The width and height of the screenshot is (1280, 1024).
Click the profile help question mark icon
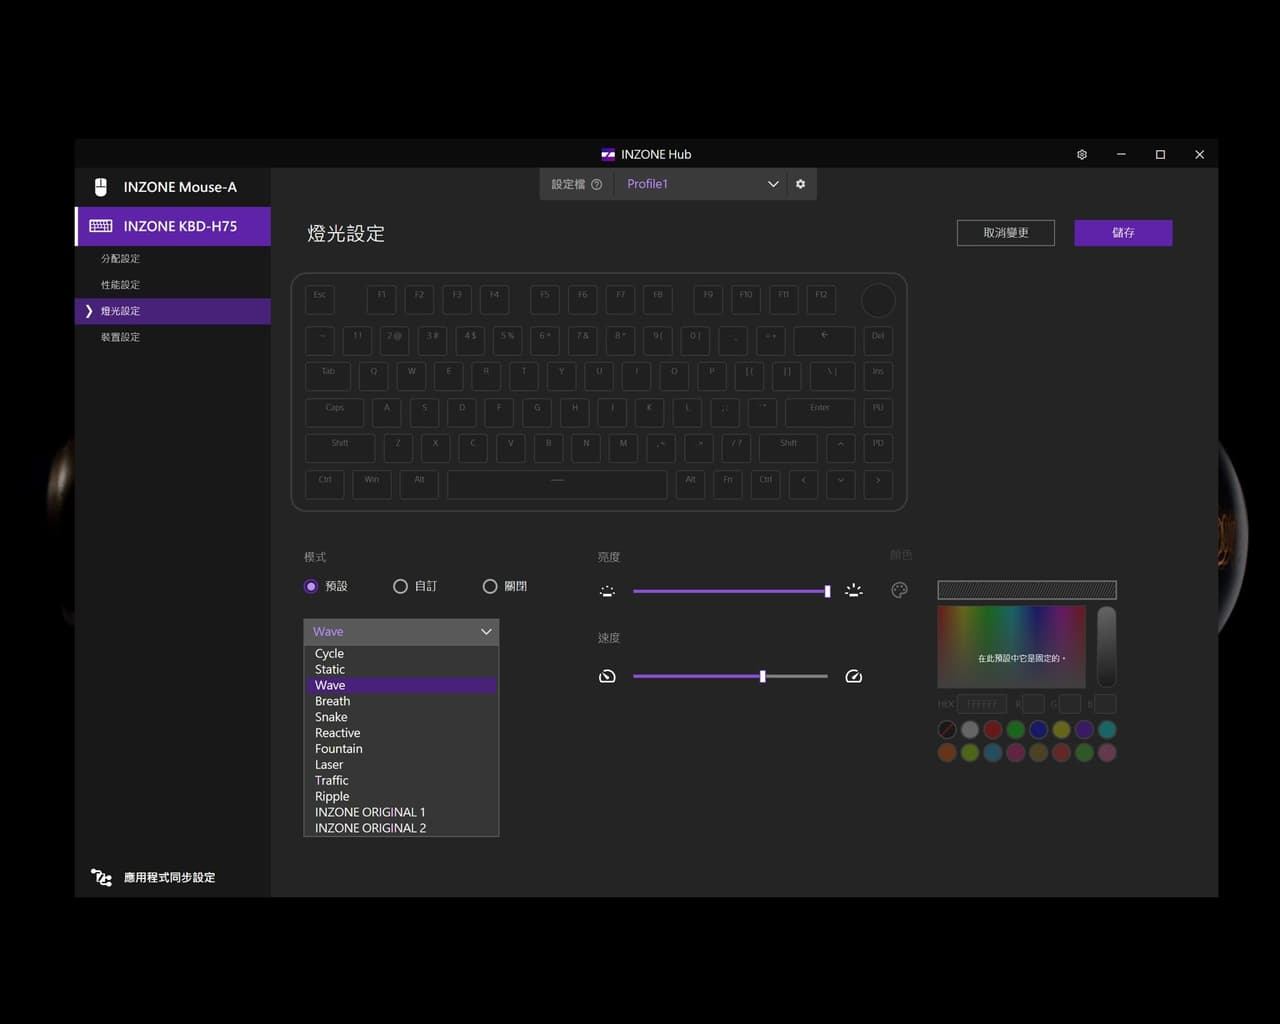[x=596, y=184]
